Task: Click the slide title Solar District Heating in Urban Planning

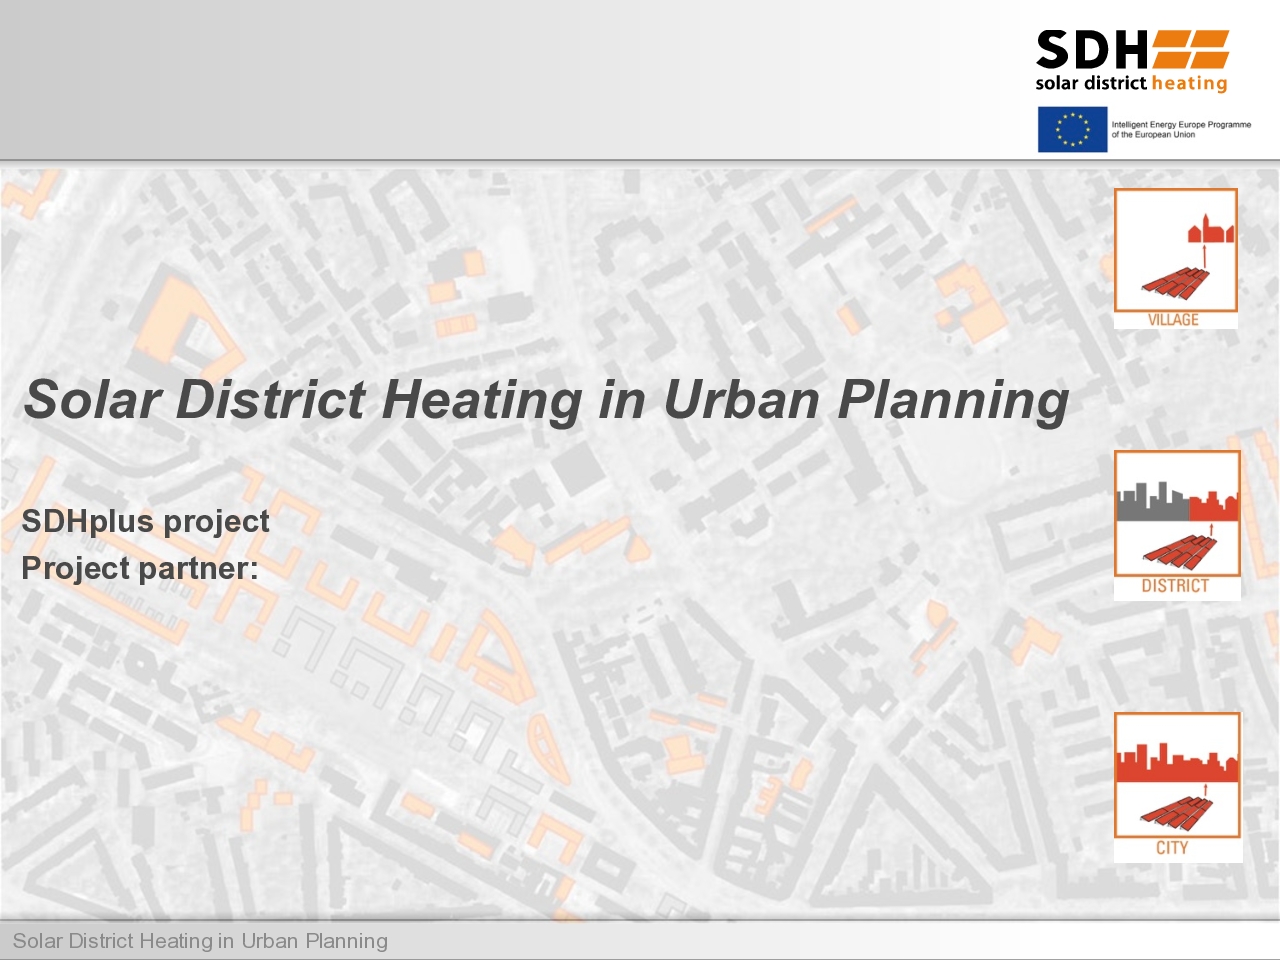Action: 546,399
